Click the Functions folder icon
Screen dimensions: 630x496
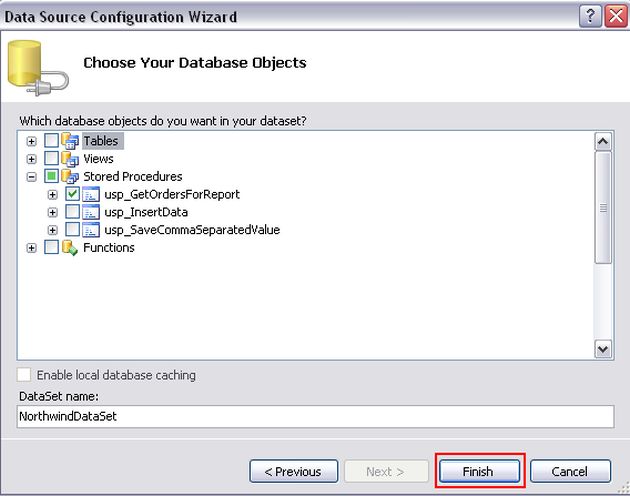70,248
